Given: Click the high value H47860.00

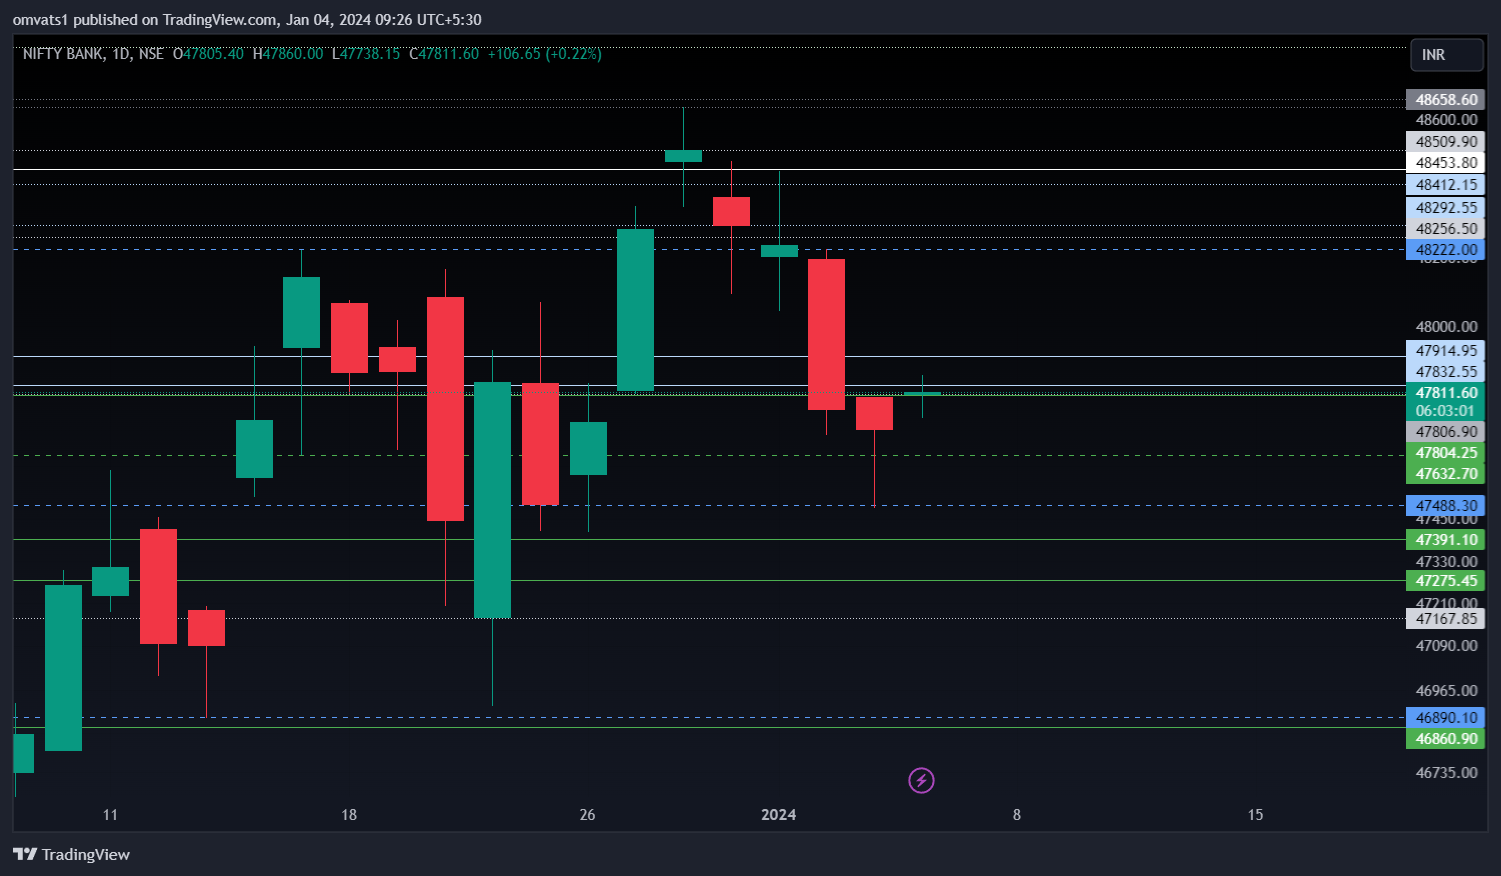Looking at the screenshot, I should click(288, 54).
